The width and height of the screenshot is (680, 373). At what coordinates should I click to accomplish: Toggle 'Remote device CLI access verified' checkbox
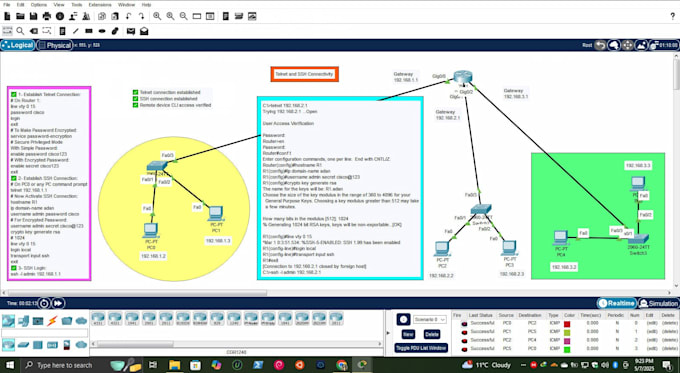pyautogui.click(x=135, y=105)
